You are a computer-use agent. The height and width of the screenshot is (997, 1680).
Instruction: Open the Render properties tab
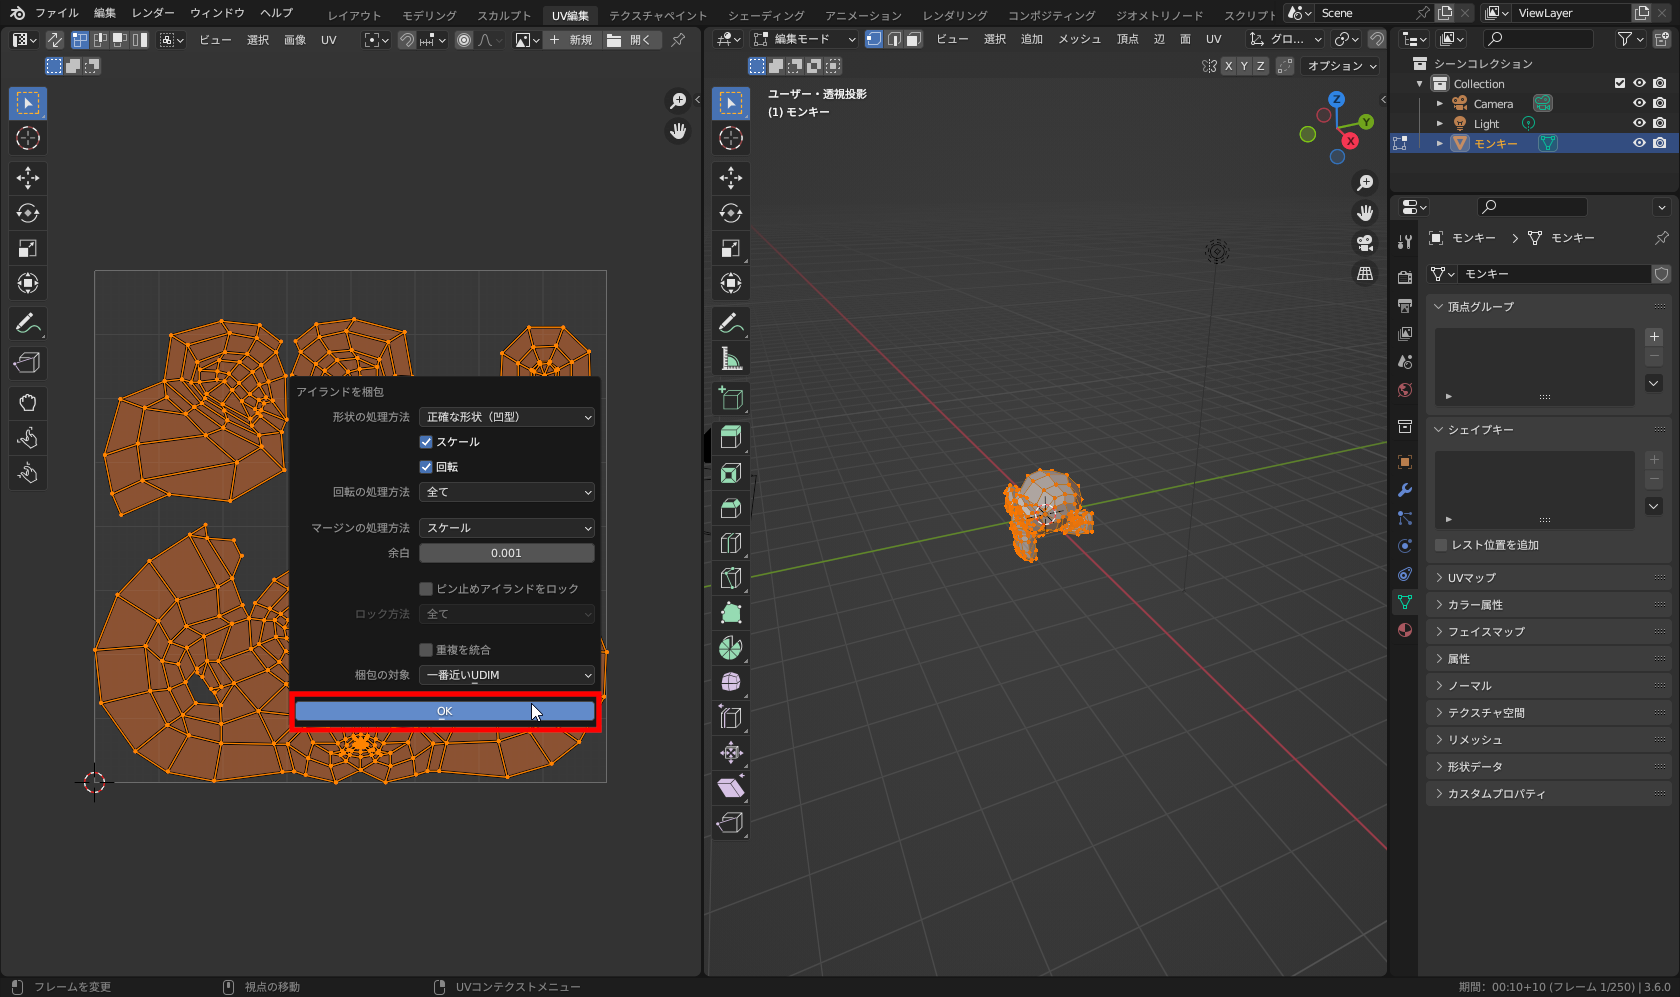pyautogui.click(x=1405, y=277)
